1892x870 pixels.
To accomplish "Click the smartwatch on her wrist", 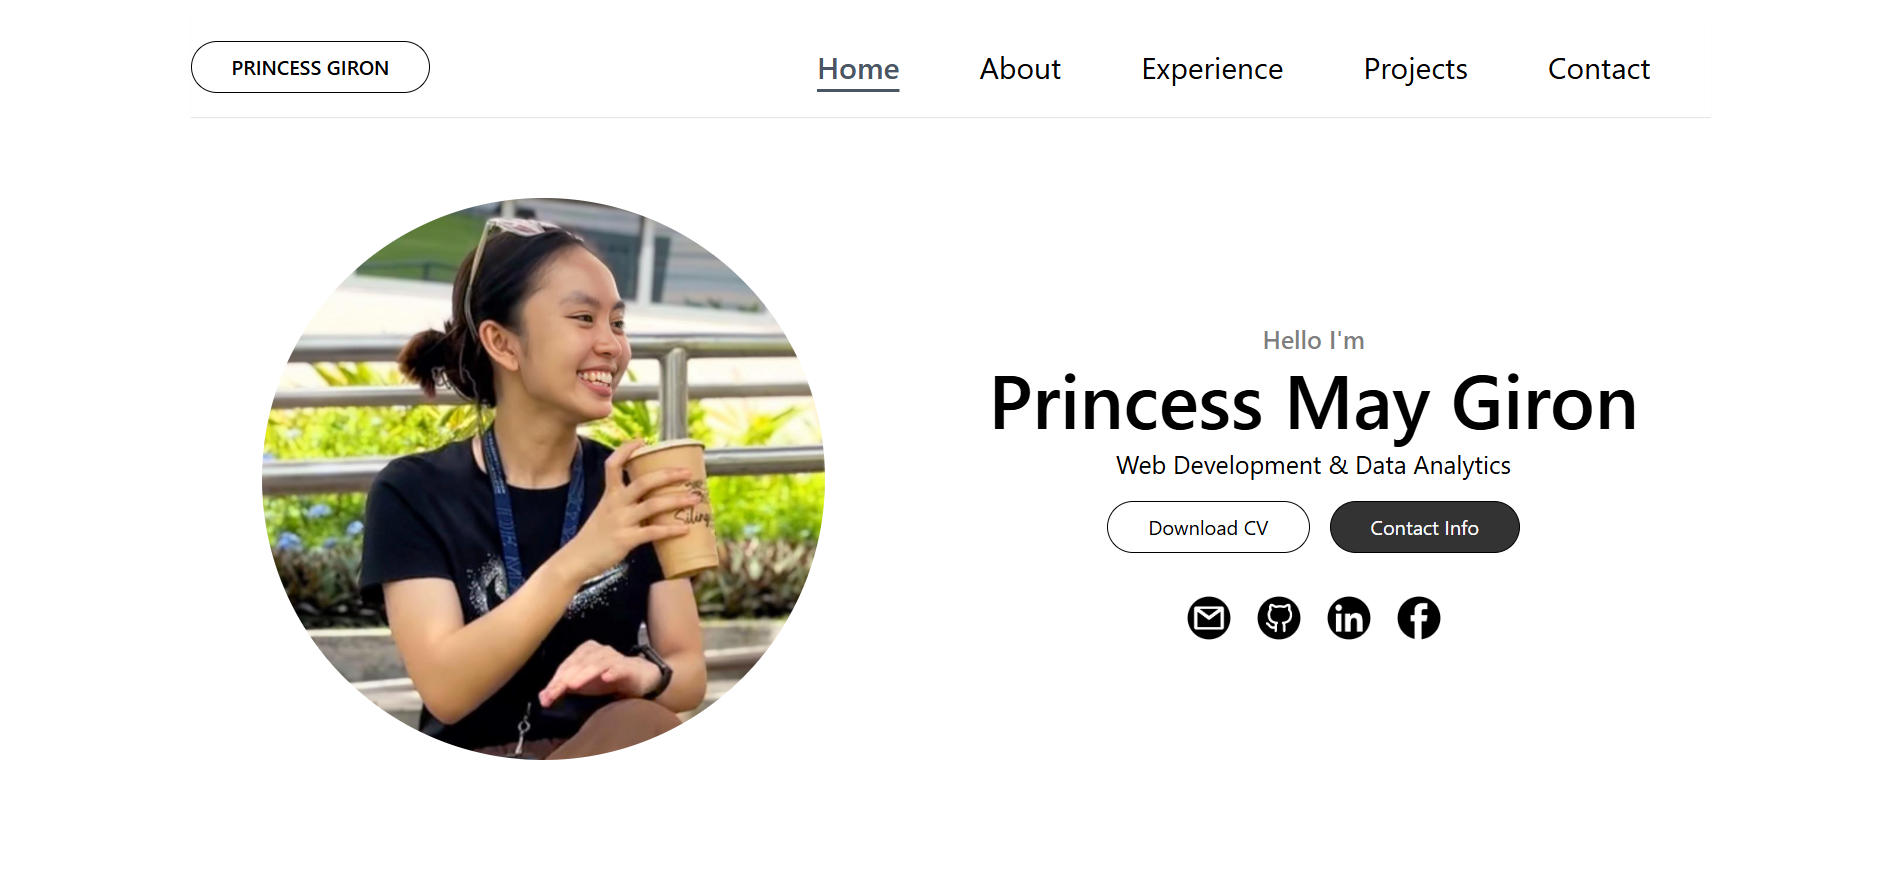I will tap(653, 670).
